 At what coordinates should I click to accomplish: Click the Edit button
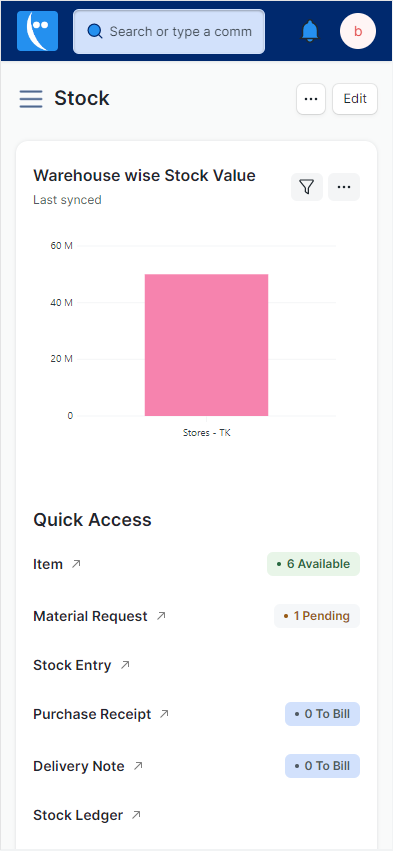pyautogui.click(x=355, y=99)
